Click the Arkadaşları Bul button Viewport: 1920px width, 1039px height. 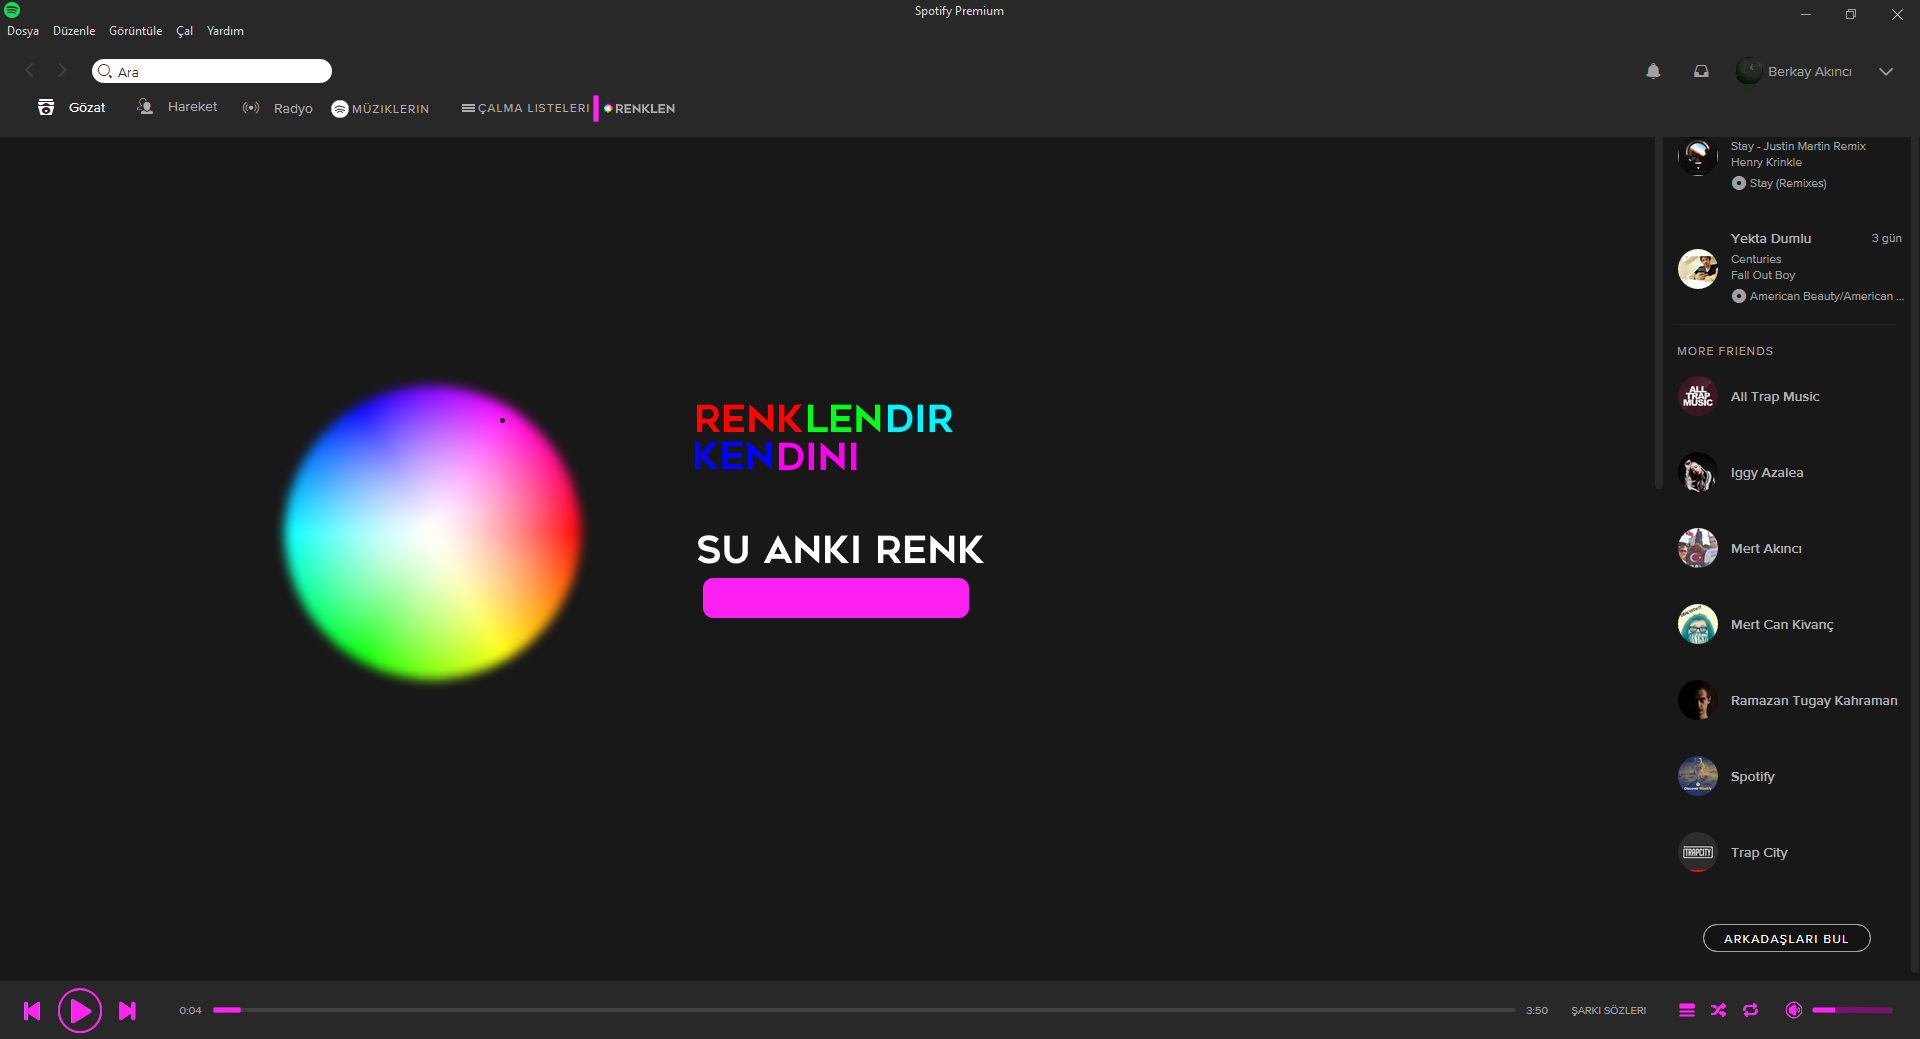pos(1786,938)
